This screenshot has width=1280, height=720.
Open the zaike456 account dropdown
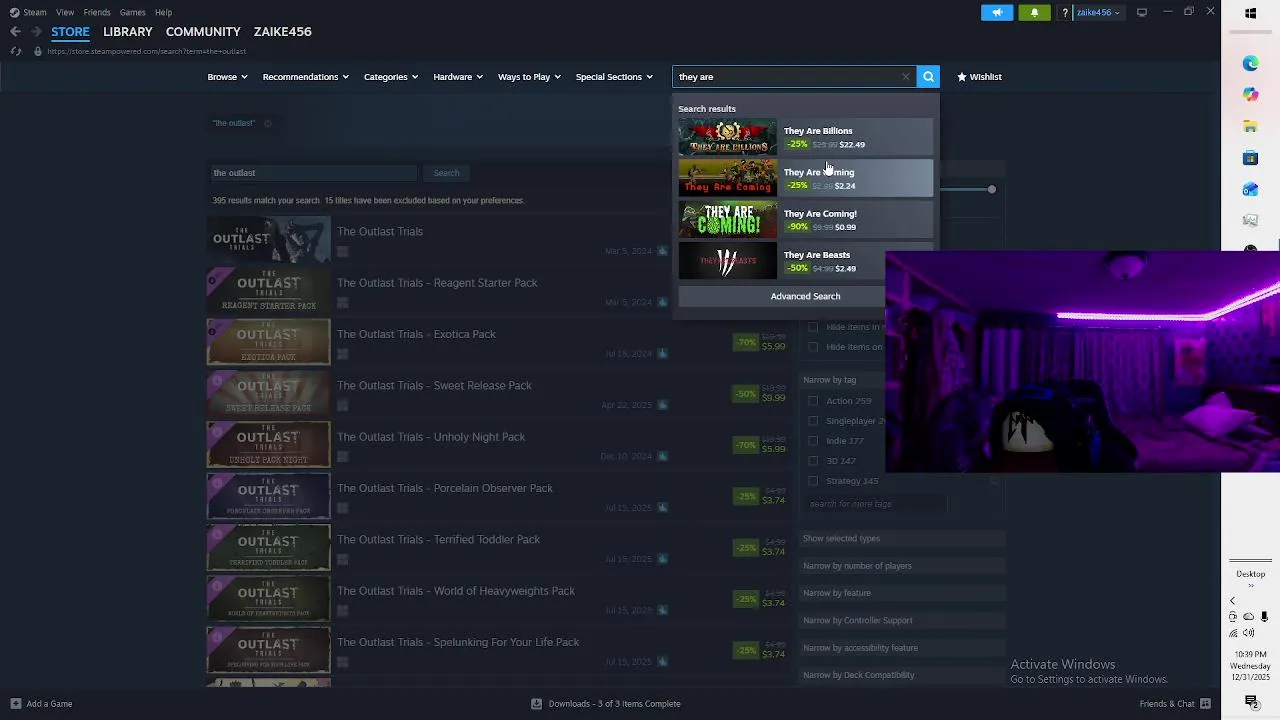point(1098,12)
